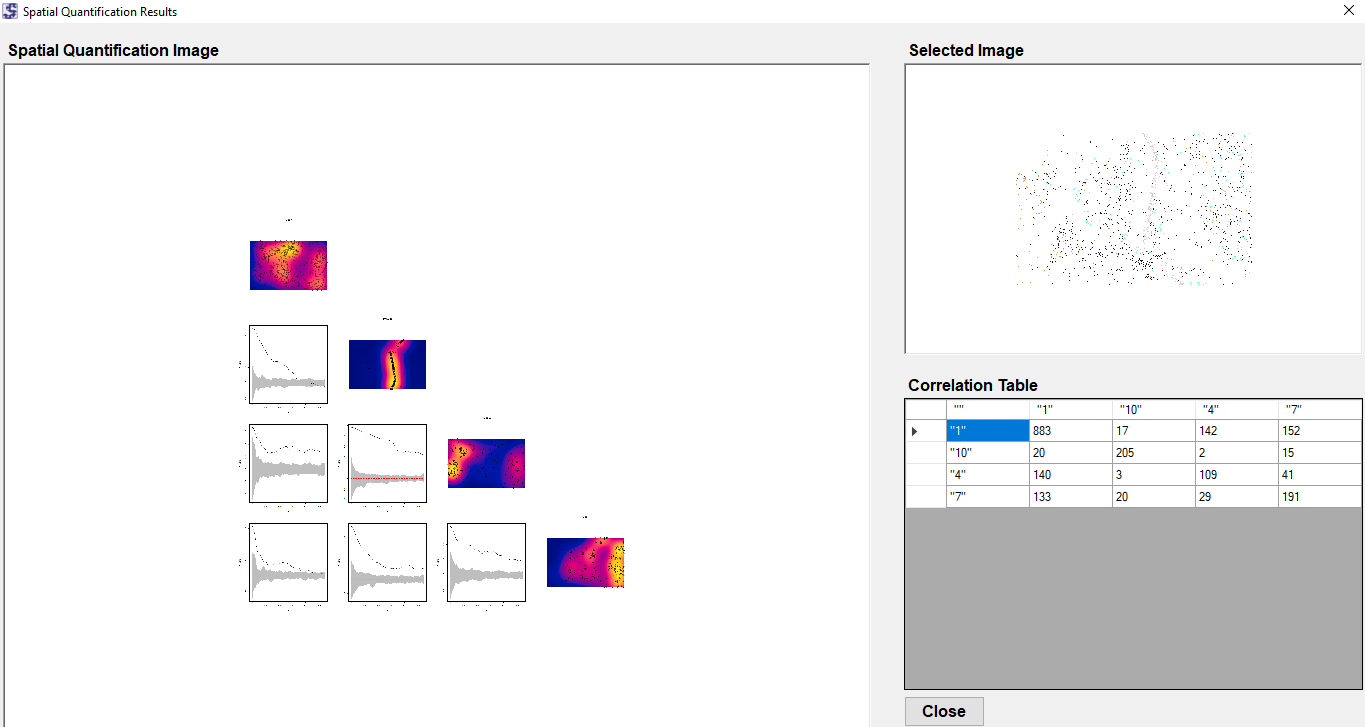Select the cell containing 883

point(1070,431)
